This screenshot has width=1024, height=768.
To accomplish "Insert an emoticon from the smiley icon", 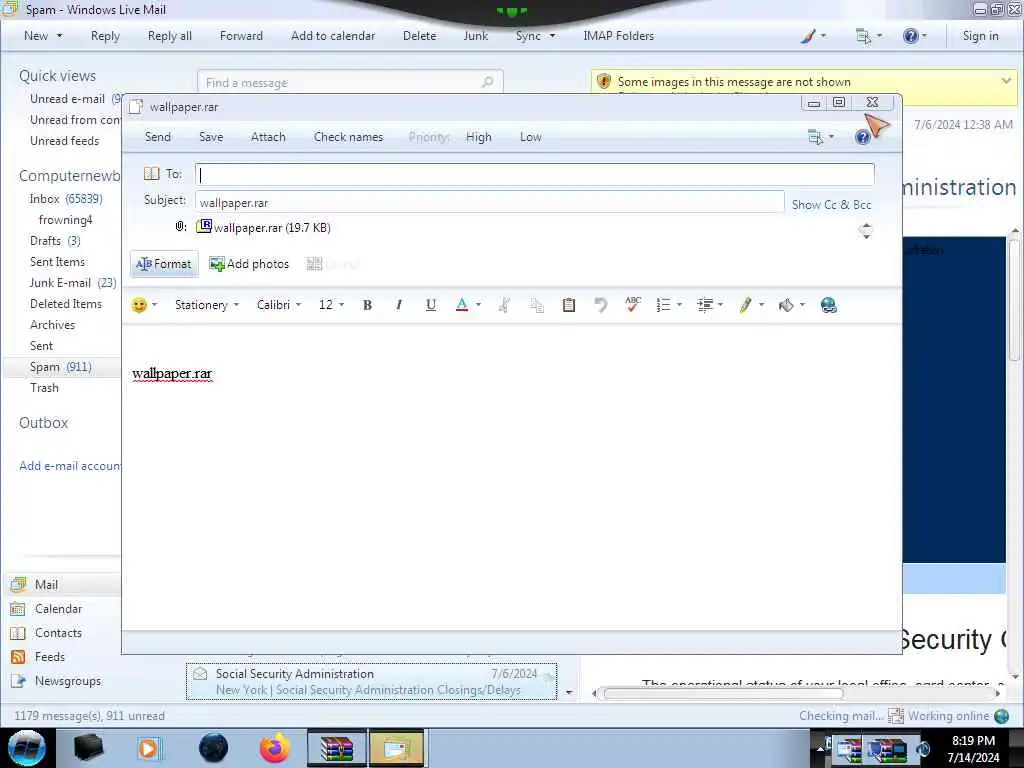I will [139, 305].
